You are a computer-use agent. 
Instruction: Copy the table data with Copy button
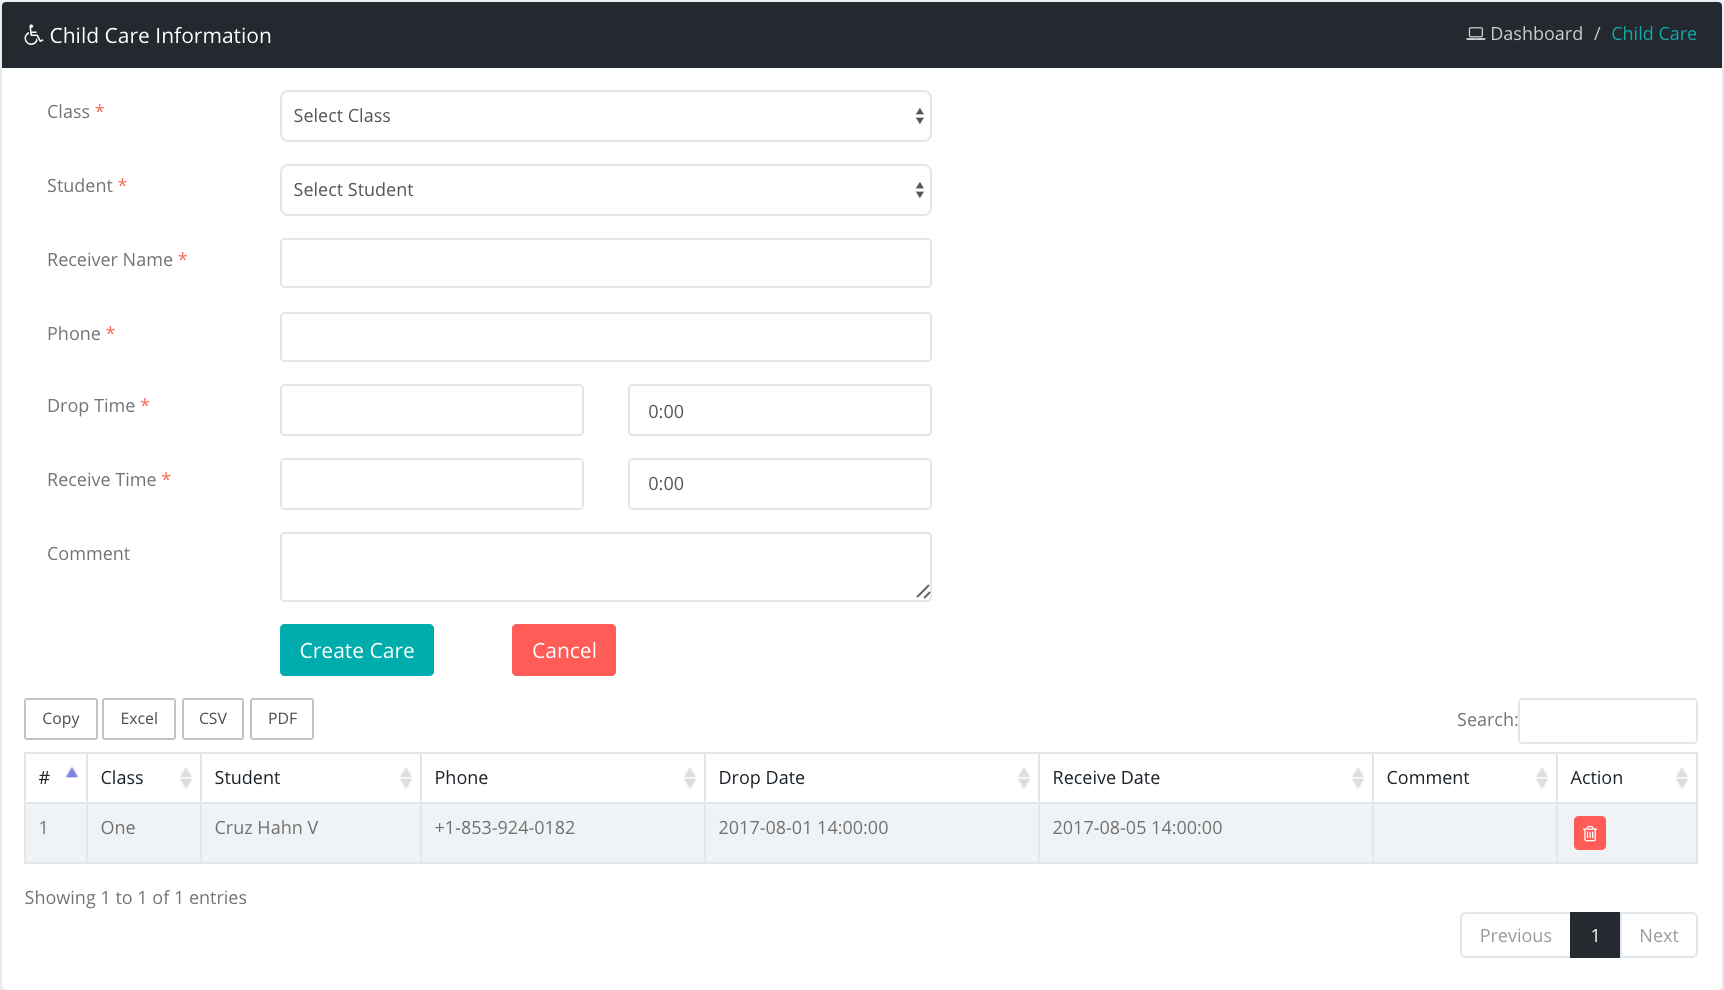[61, 719]
